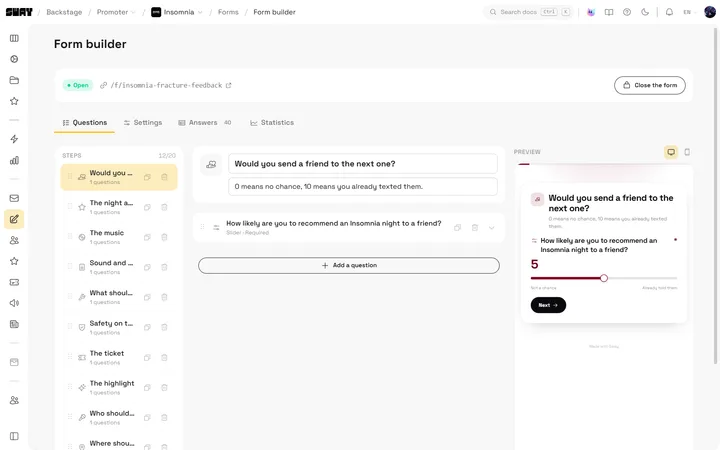The width and height of the screenshot is (720, 450).
Task: Open the folder icon in the sidebar
Action: point(14,80)
